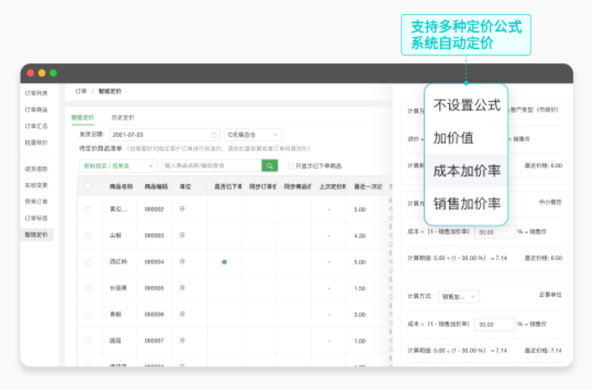Open 异常订单 in the sidebar
This screenshot has width=592, height=390.
36,202
